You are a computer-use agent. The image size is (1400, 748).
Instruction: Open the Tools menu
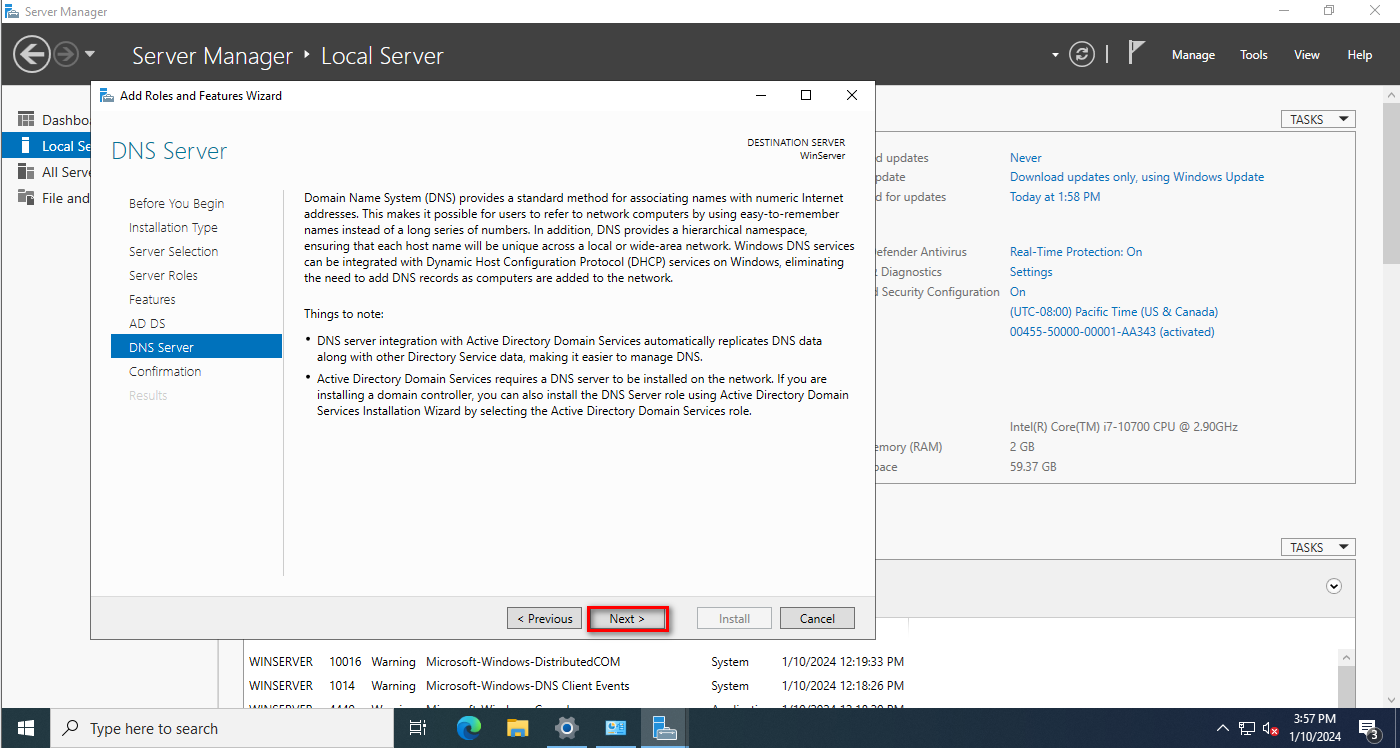click(x=1253, y=55)
